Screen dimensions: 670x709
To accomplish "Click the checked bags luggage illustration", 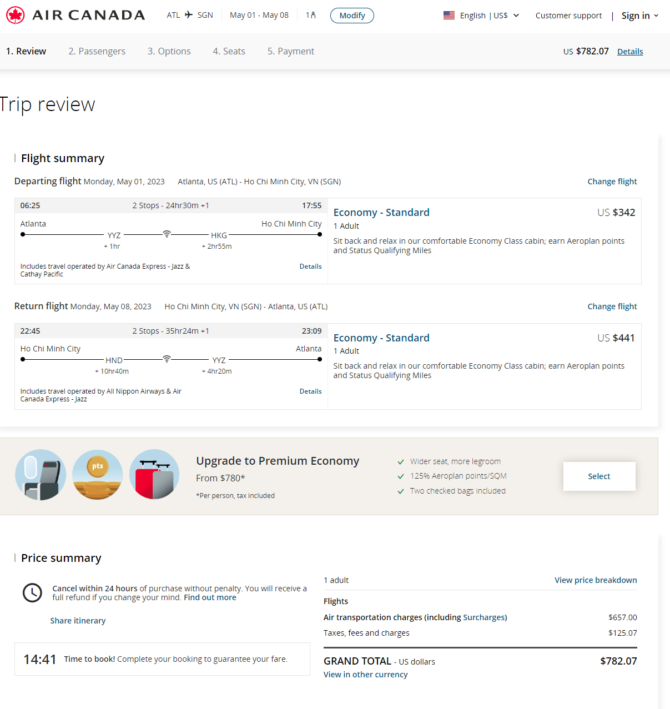I will coord(154,474).
